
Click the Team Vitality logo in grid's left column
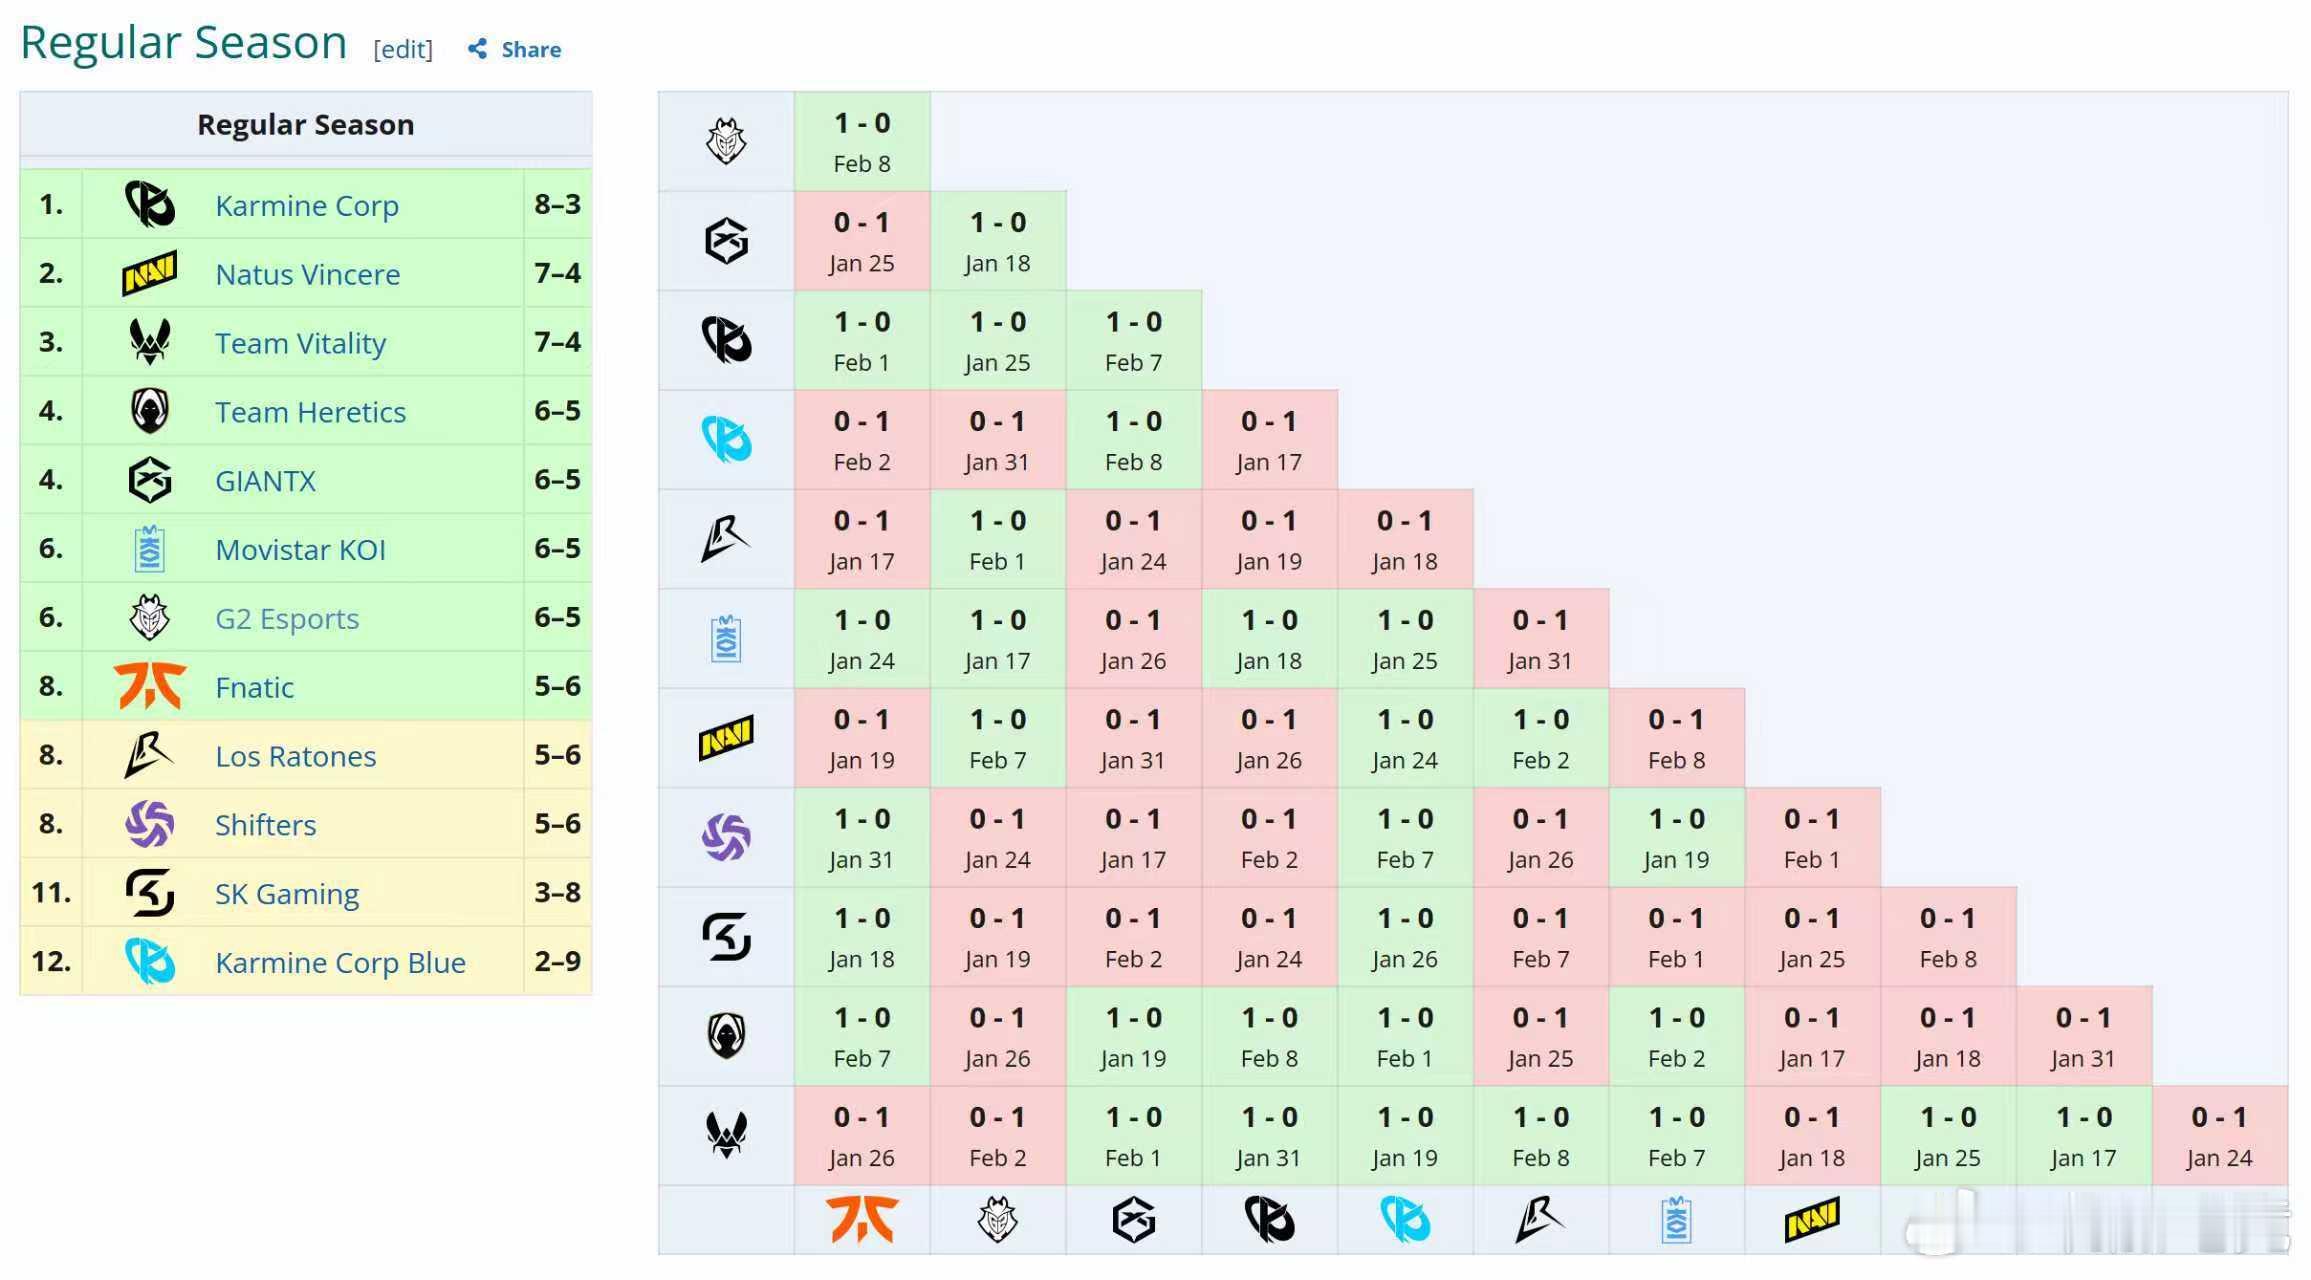click(726, 1135)
